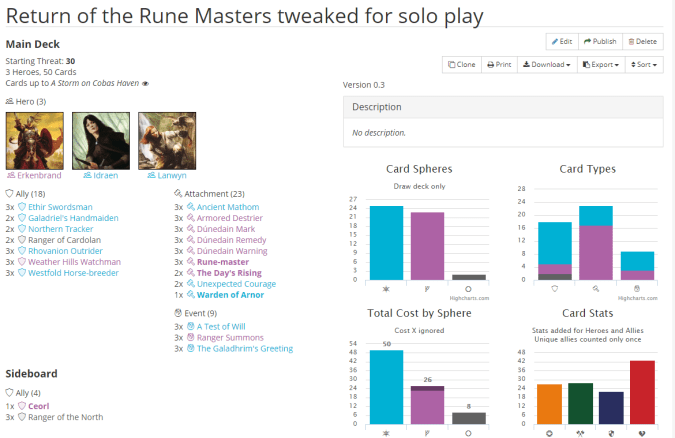Viewport: 675px width, 438px height.
Task: Click the Delete deck trash button
Action: click(642, 41)
